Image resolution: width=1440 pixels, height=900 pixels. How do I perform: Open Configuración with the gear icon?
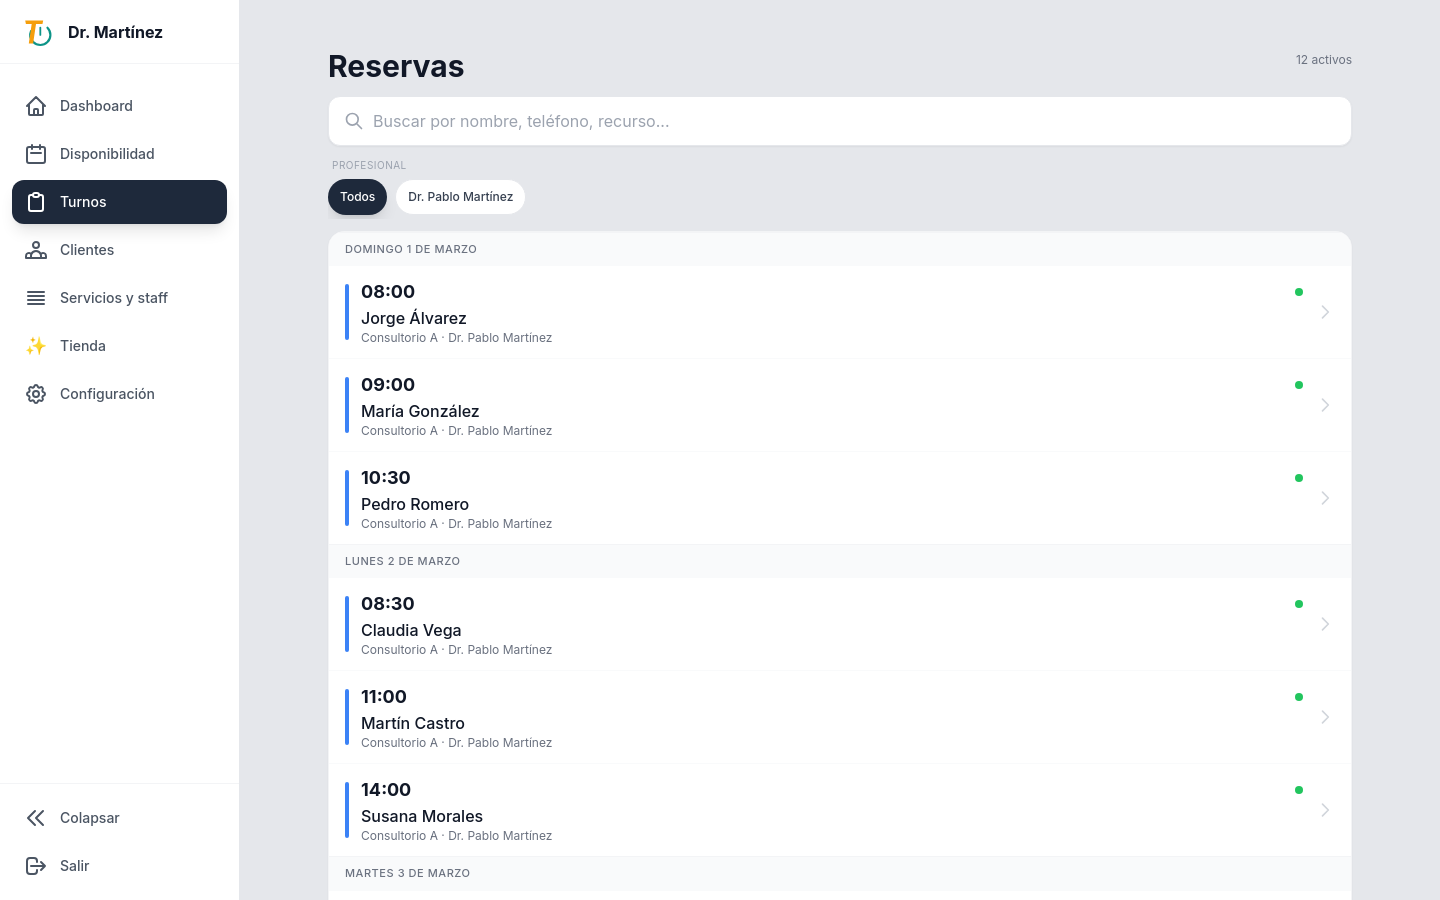(36, 394)
